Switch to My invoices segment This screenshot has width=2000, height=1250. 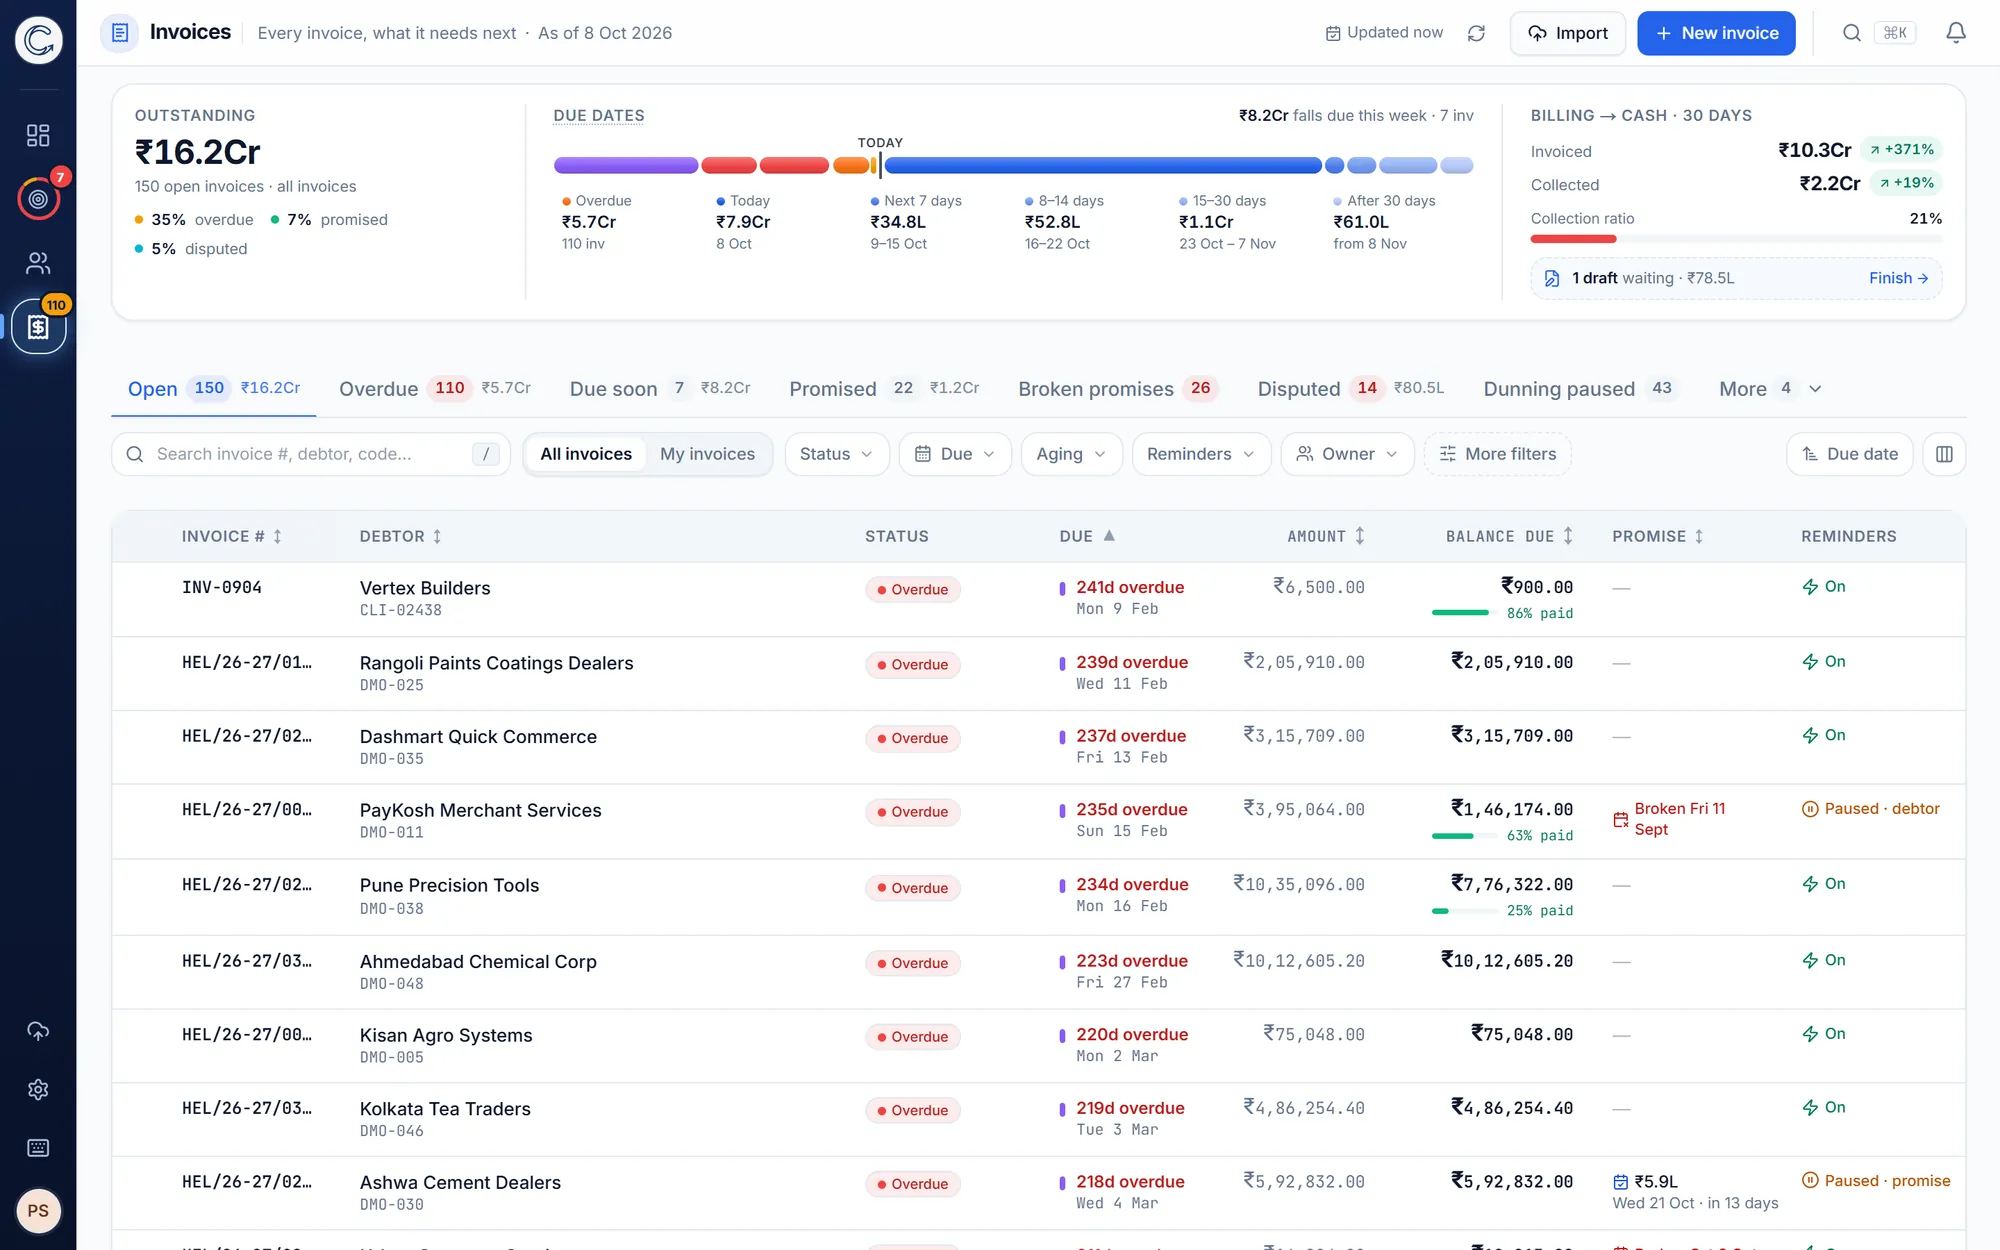click(707, 454)
